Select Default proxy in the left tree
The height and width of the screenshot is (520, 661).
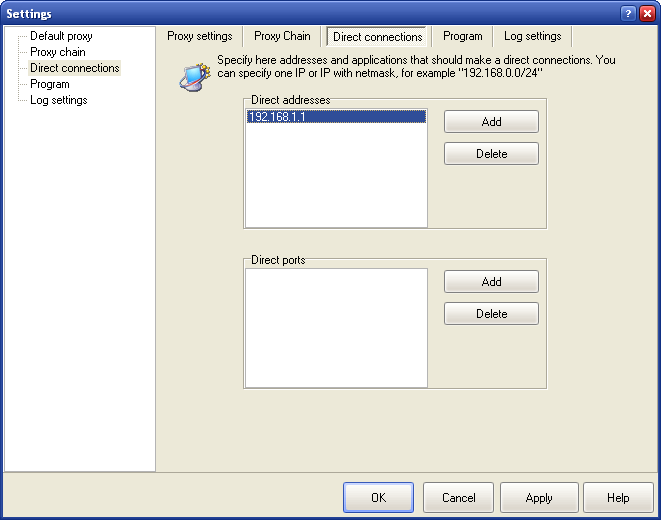(x=61, y=36)
